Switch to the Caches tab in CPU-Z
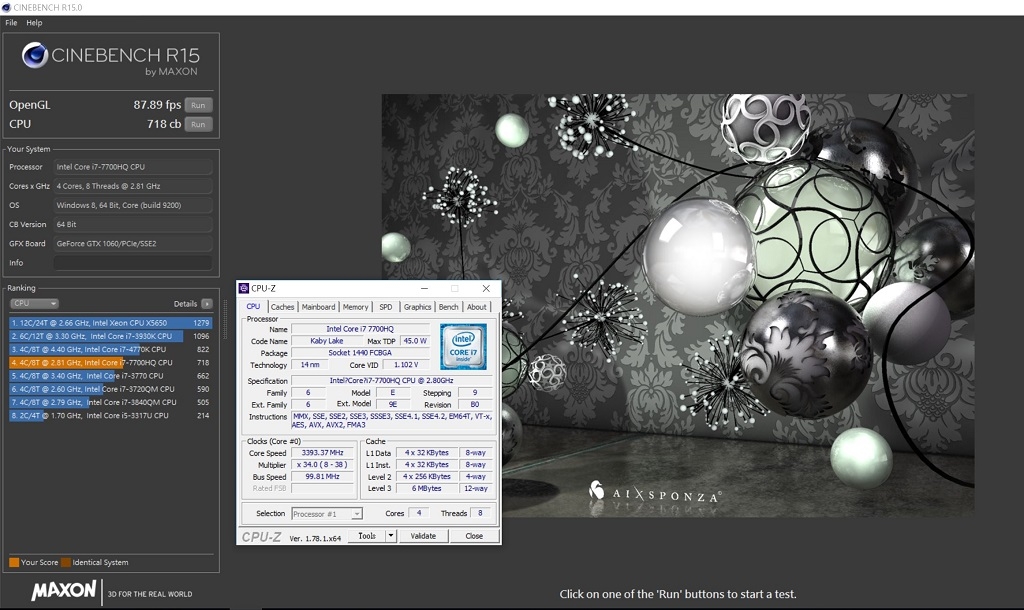 click(282, 307)
